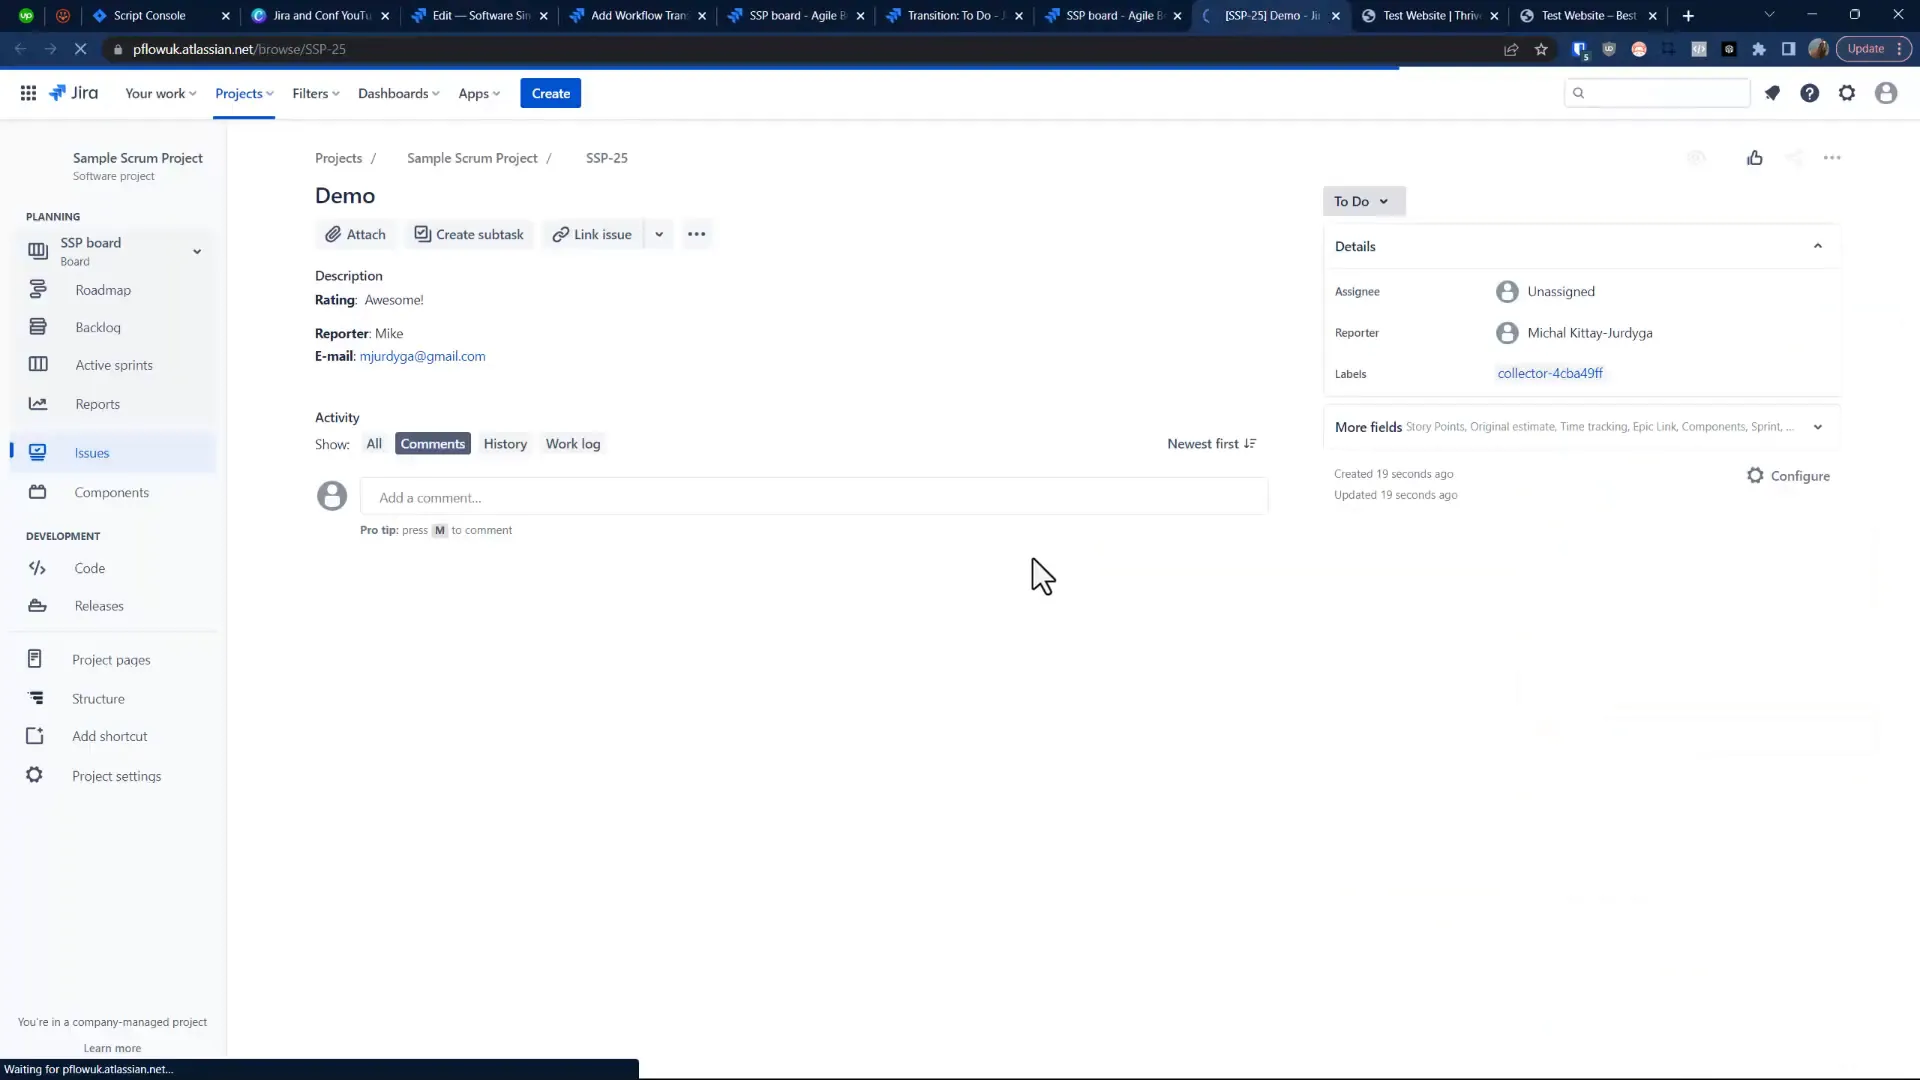
Task: Collapse the Details panel chevron
Action: coord(1818,246)
